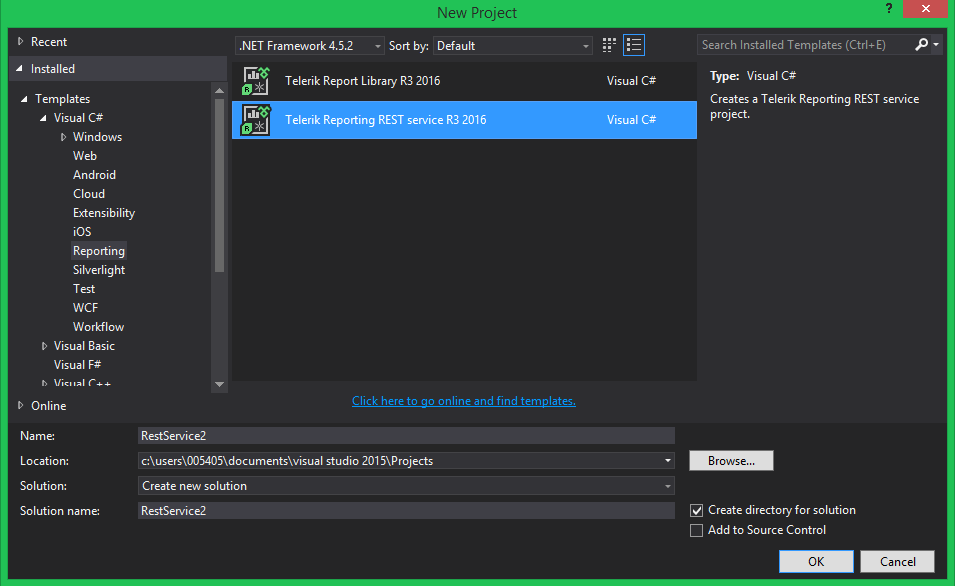Viewport: 955px width, 586px height.
Task: Click the templates tree scrollbar thumb
Action: pos(219,185)
